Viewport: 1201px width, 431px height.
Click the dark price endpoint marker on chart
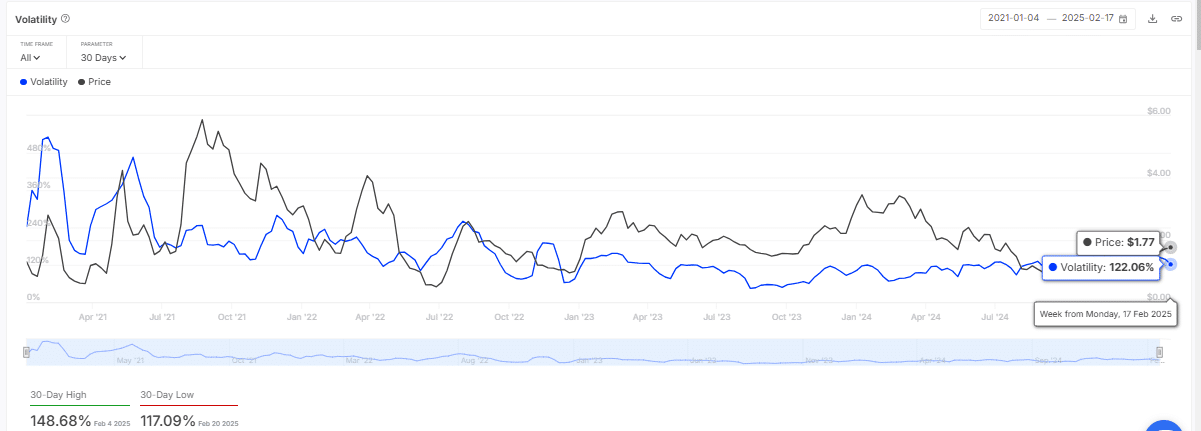pos(1171,247)
